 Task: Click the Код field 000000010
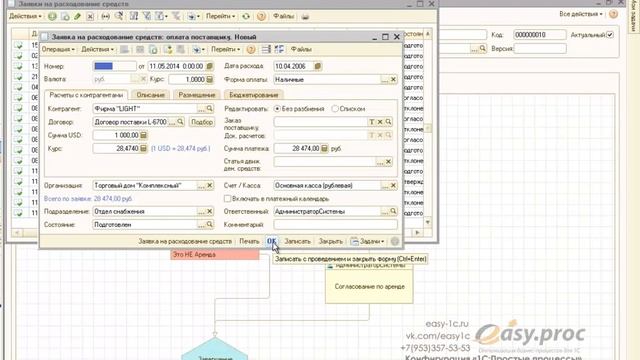coord(540,35)
